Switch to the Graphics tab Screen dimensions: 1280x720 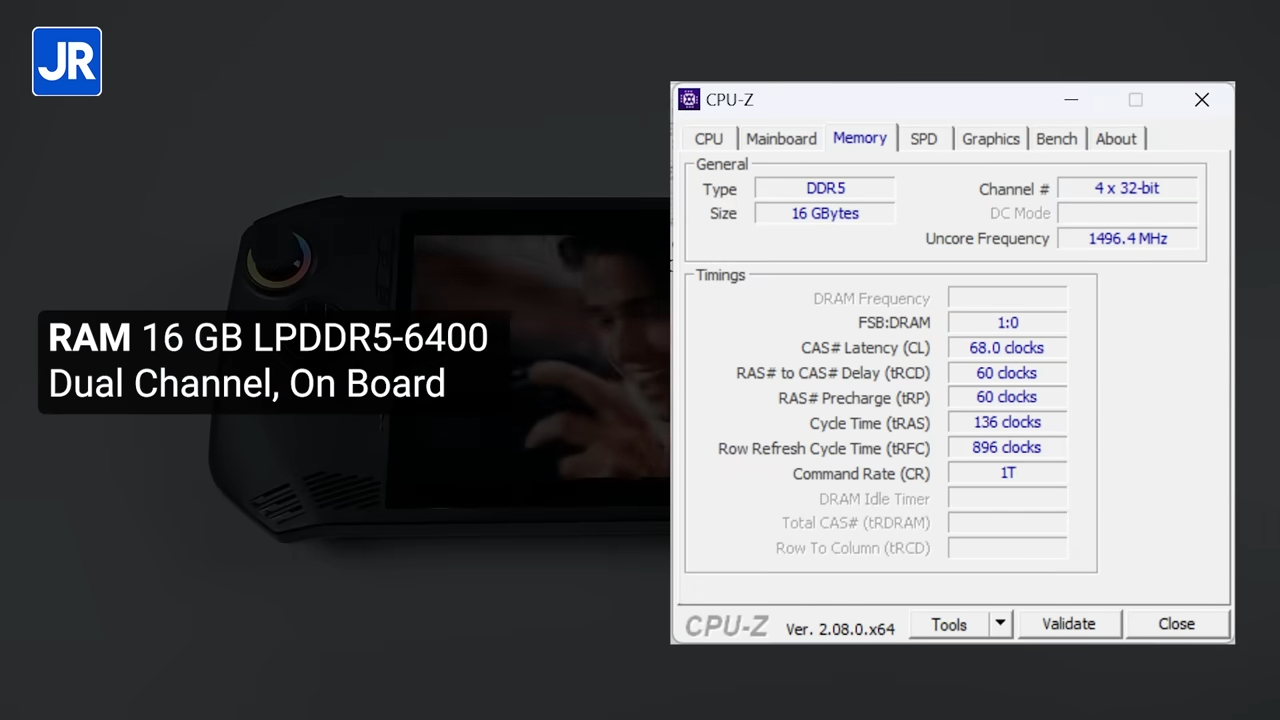(990, 139)
